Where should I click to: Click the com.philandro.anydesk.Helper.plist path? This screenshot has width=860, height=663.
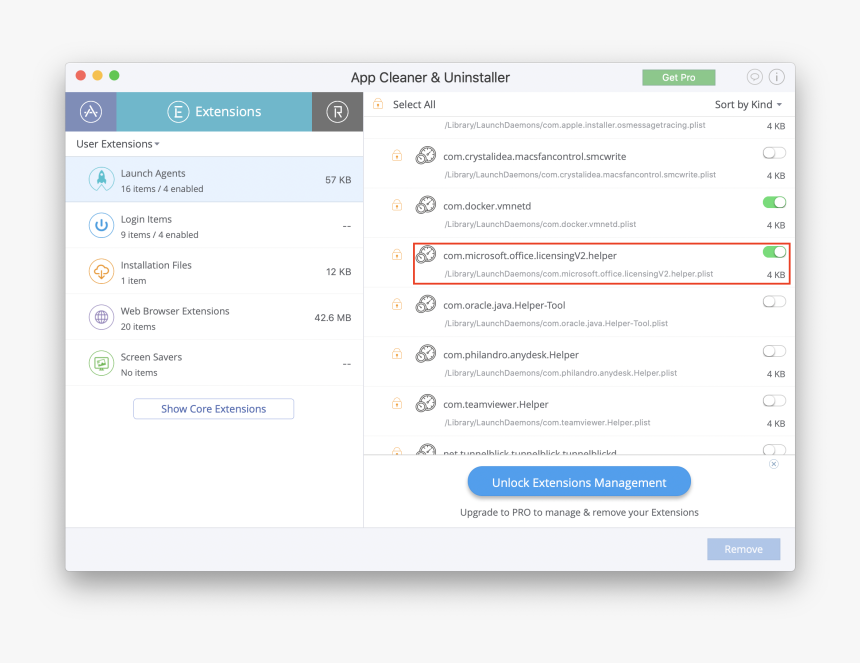(561, 373)
